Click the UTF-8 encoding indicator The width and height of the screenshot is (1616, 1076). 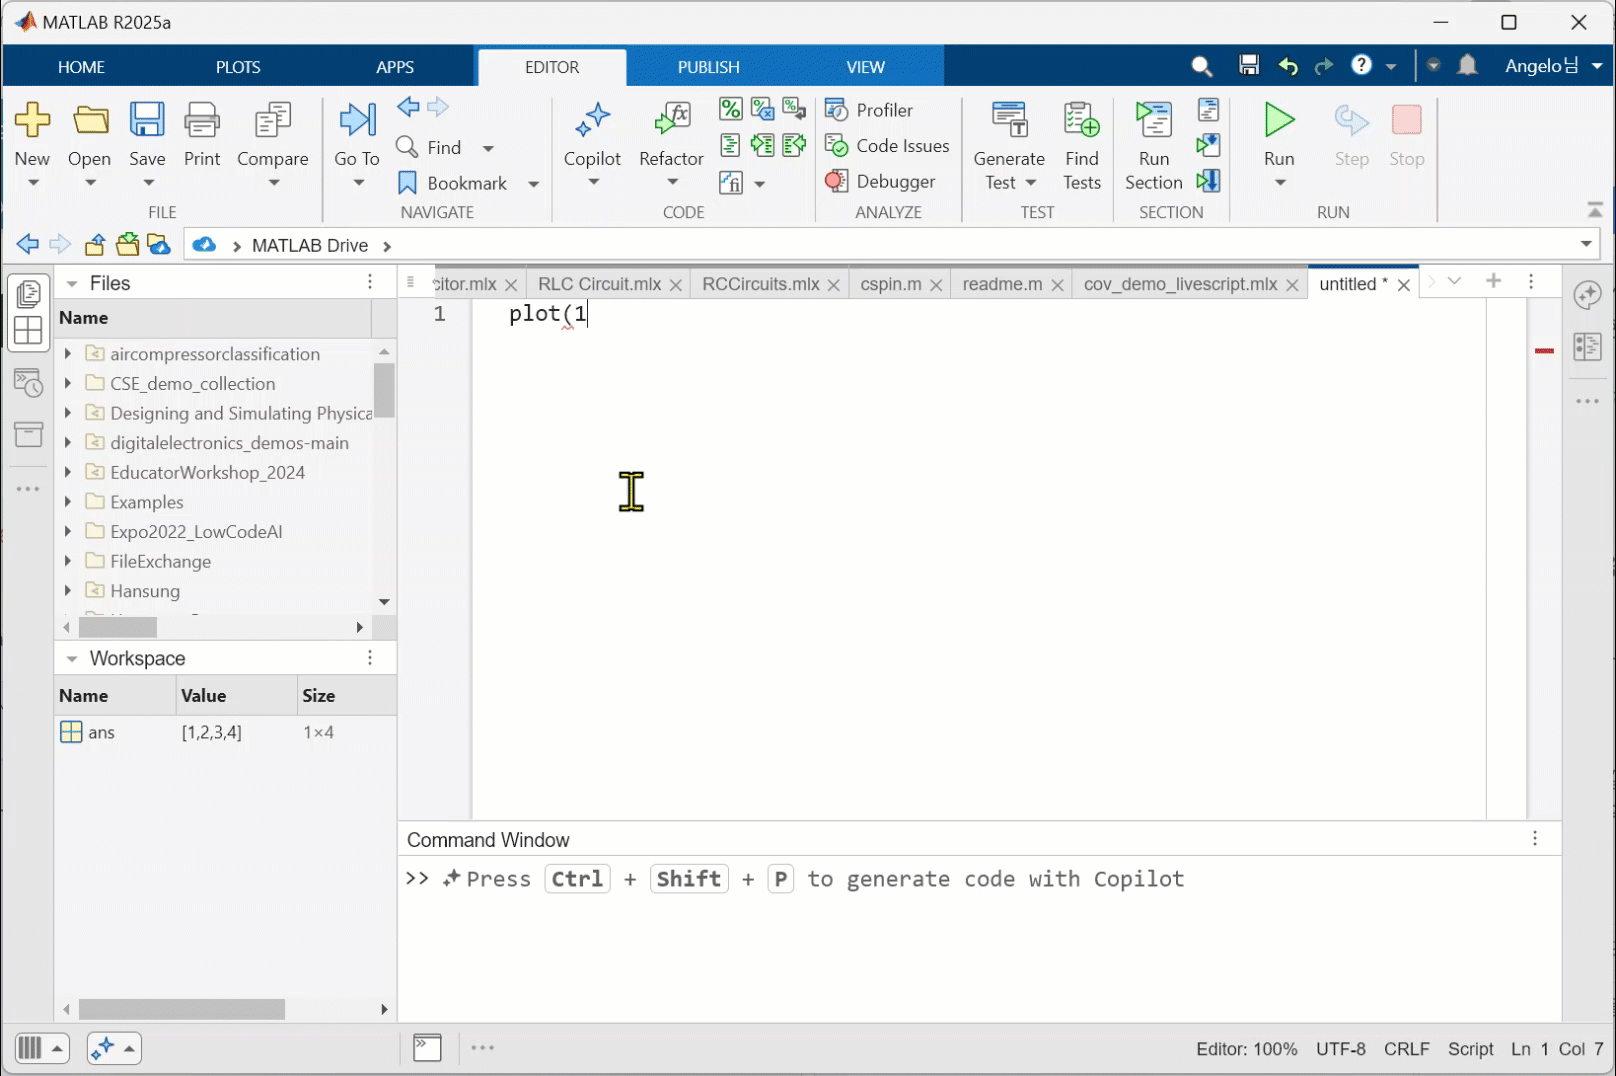tap(1341, 1049)
